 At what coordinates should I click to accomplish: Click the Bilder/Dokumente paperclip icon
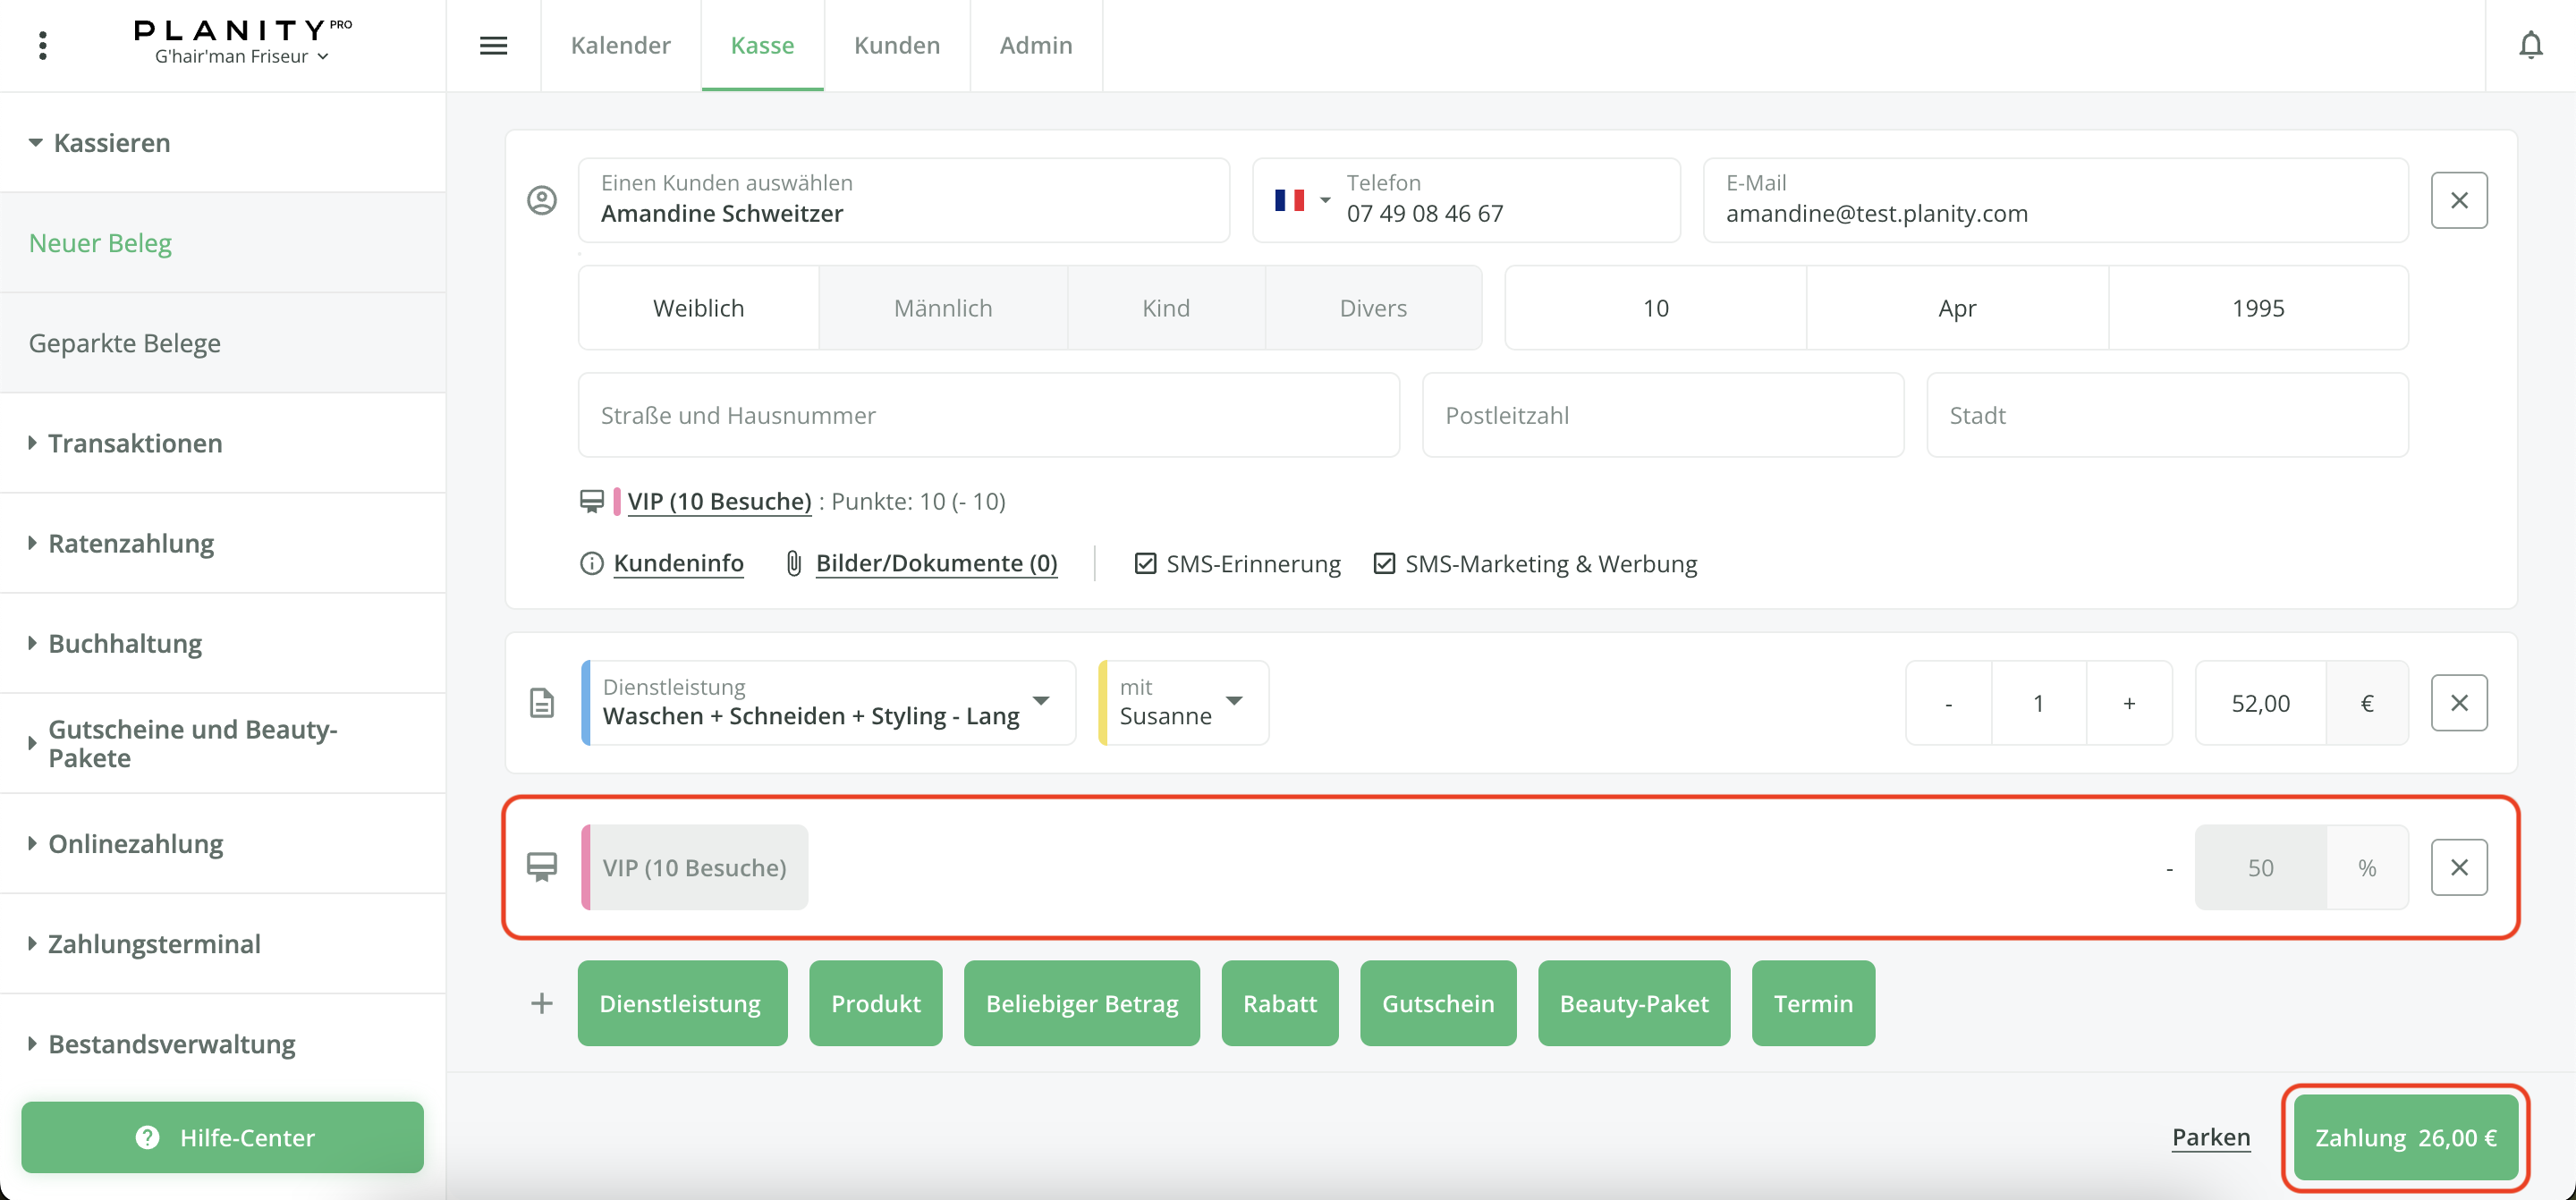pyautogui.click(x=794, y=564)
